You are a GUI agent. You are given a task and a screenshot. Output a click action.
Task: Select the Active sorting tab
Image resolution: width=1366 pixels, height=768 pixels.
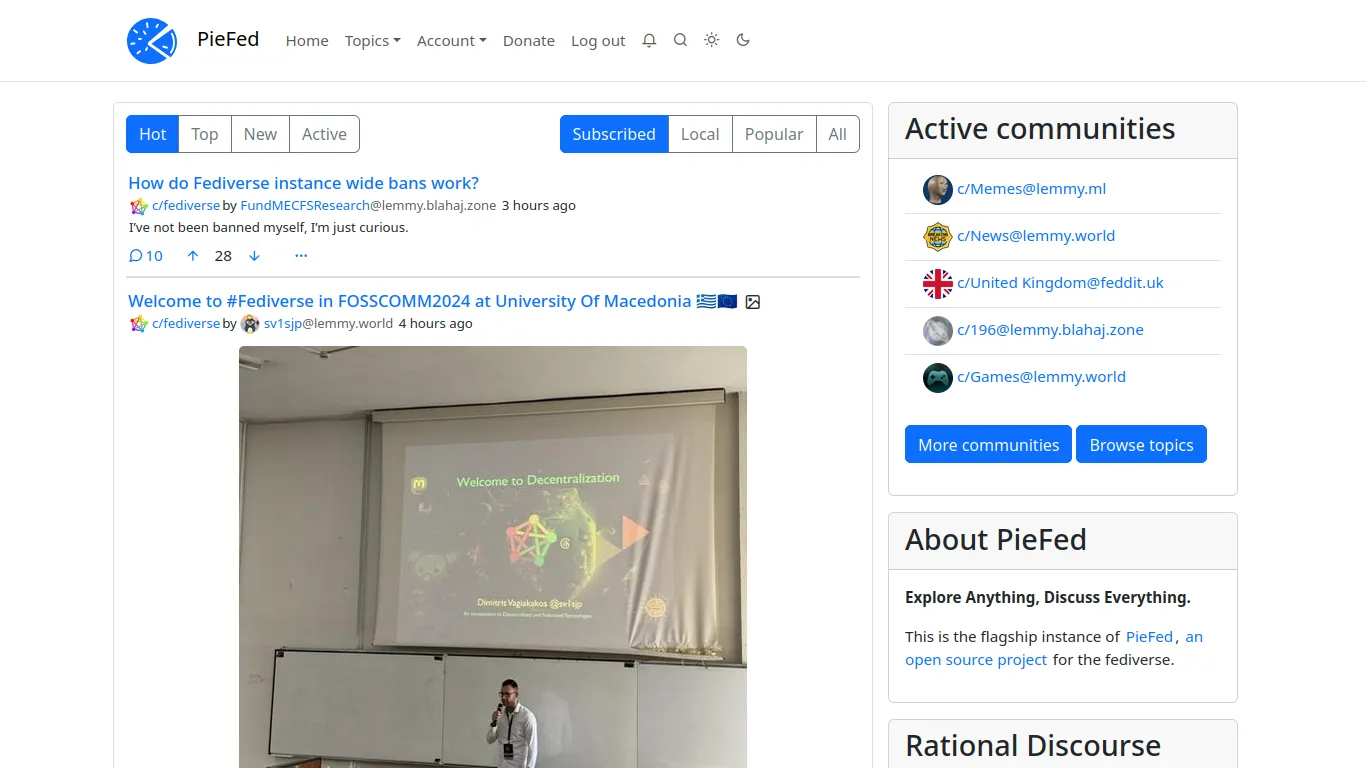tap(324, 134)
